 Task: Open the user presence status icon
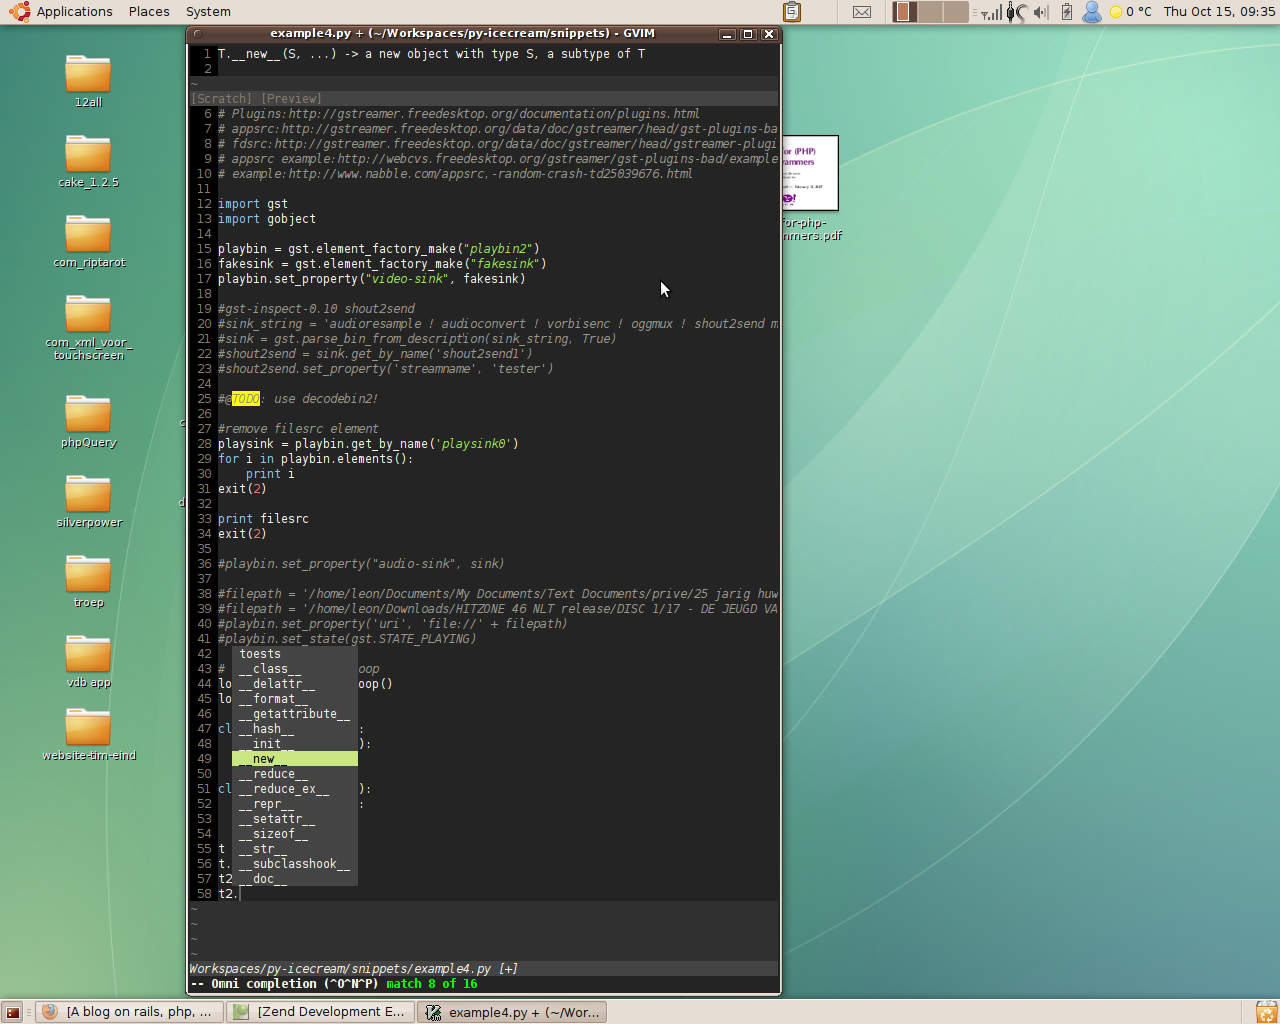1092,12
